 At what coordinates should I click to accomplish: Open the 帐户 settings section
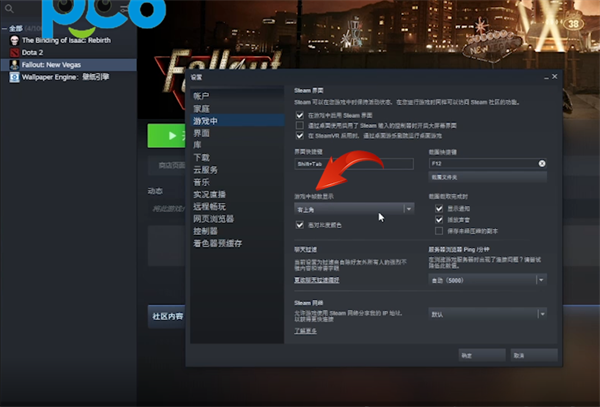(201, 96)
